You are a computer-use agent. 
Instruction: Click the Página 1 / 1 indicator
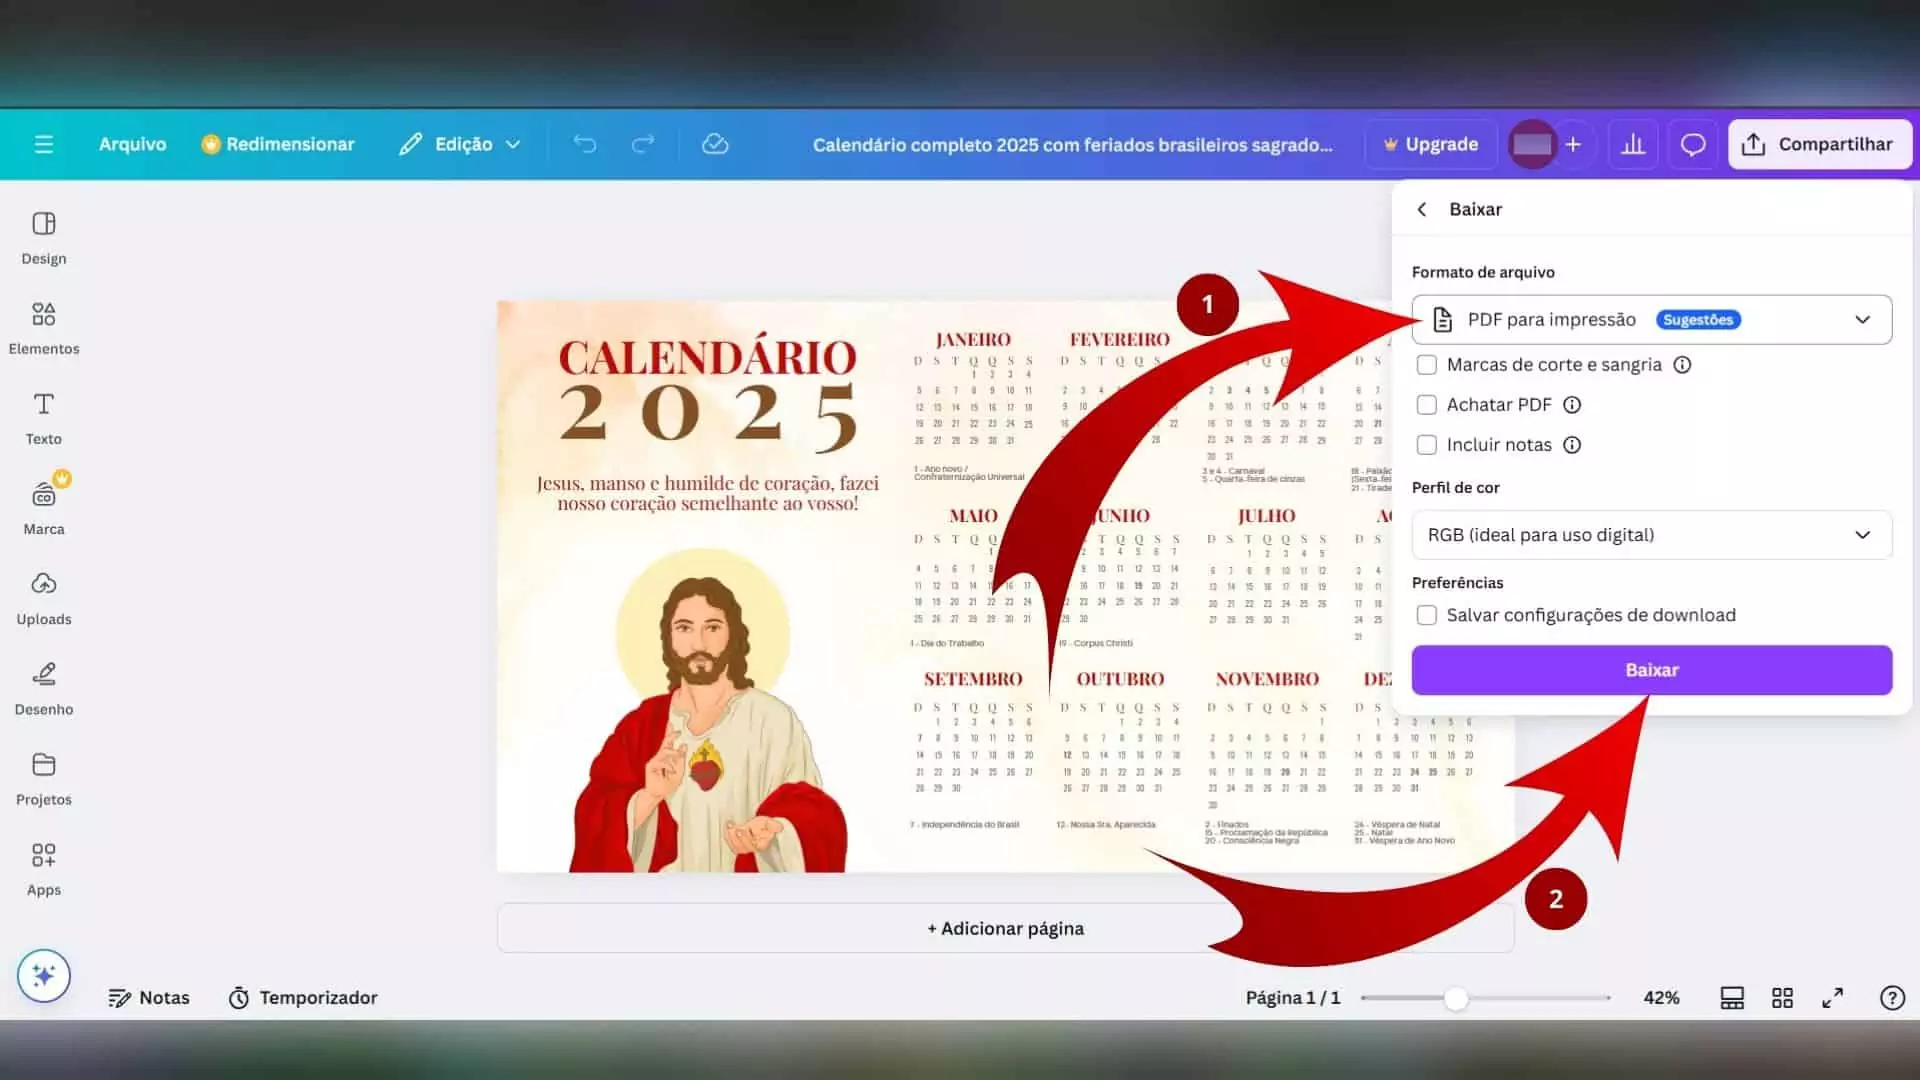(1293, 998)
